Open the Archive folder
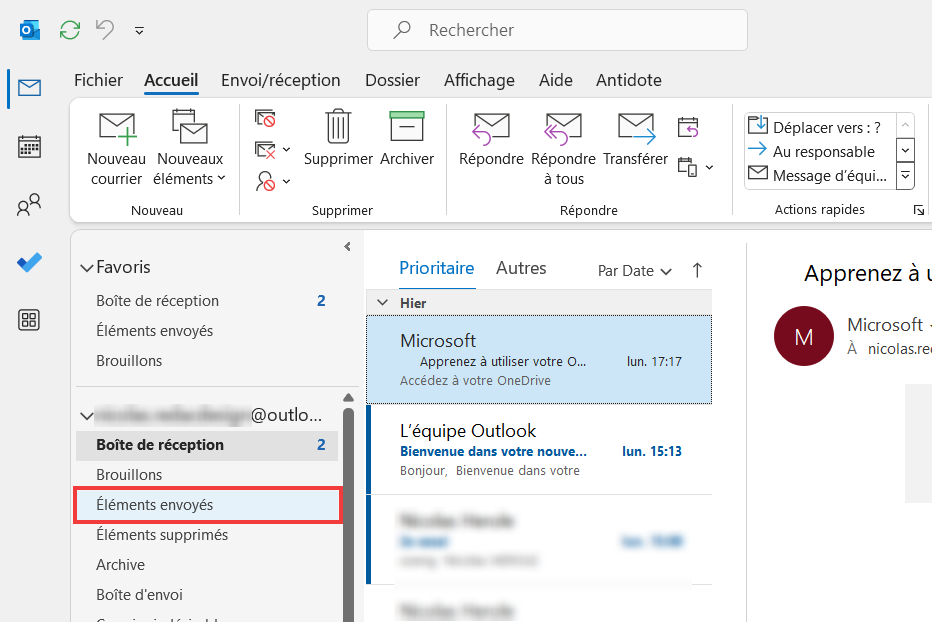The height and width of the screenshot is (622, 932). click(x=206, y=565)
